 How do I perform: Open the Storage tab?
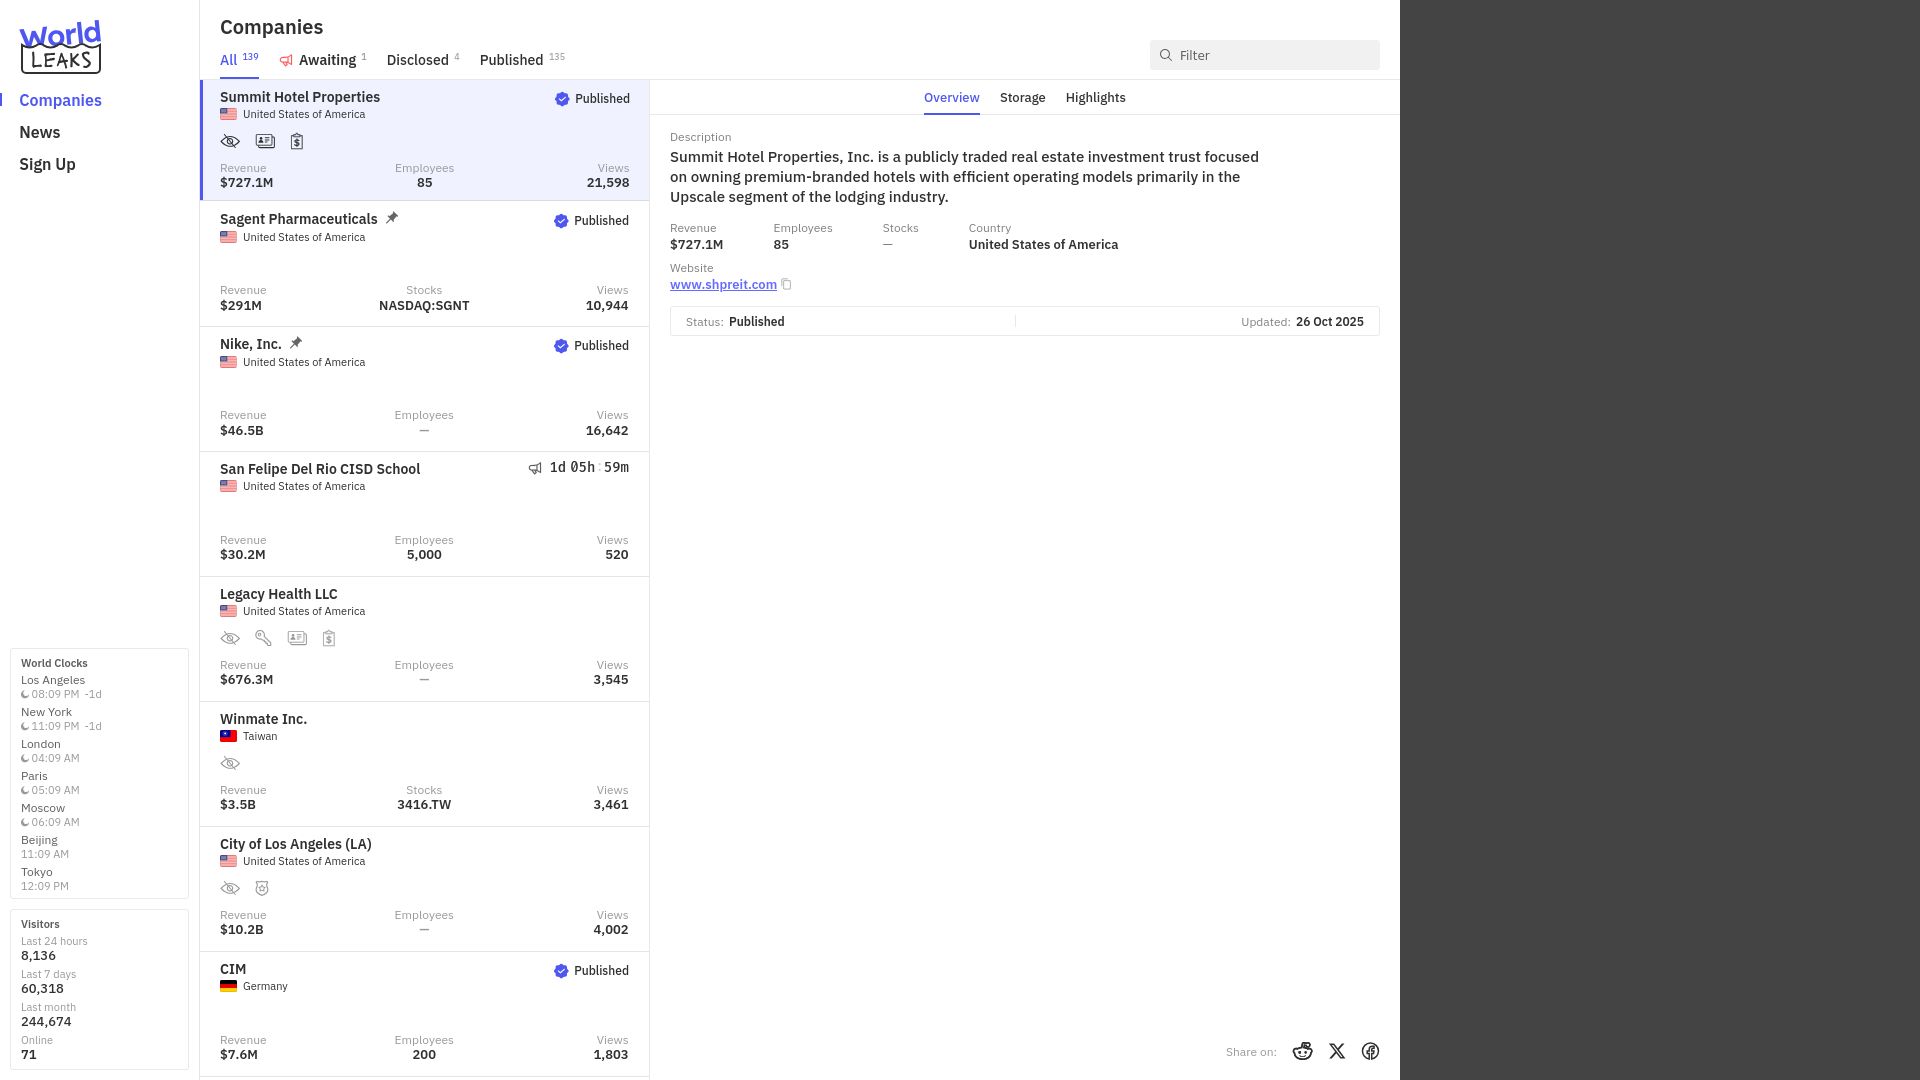pos(1022,97)
